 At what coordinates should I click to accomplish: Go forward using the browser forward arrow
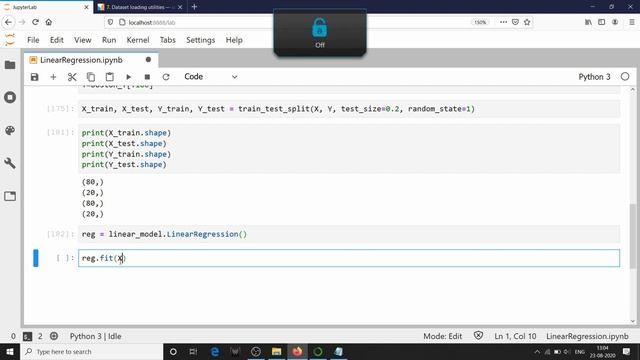pyautogui.click(x=22, y=22)
